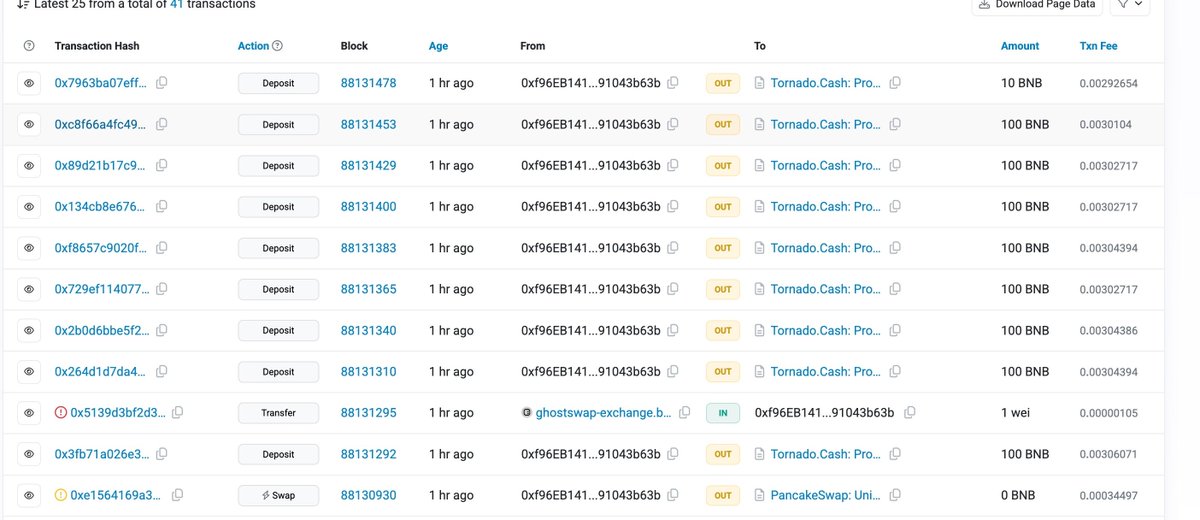This screenshot has height=520, width=1200.
Task: Copy hash 0x5139d3bf2d3 to clipboard
Action: click(x=177, y=412)
